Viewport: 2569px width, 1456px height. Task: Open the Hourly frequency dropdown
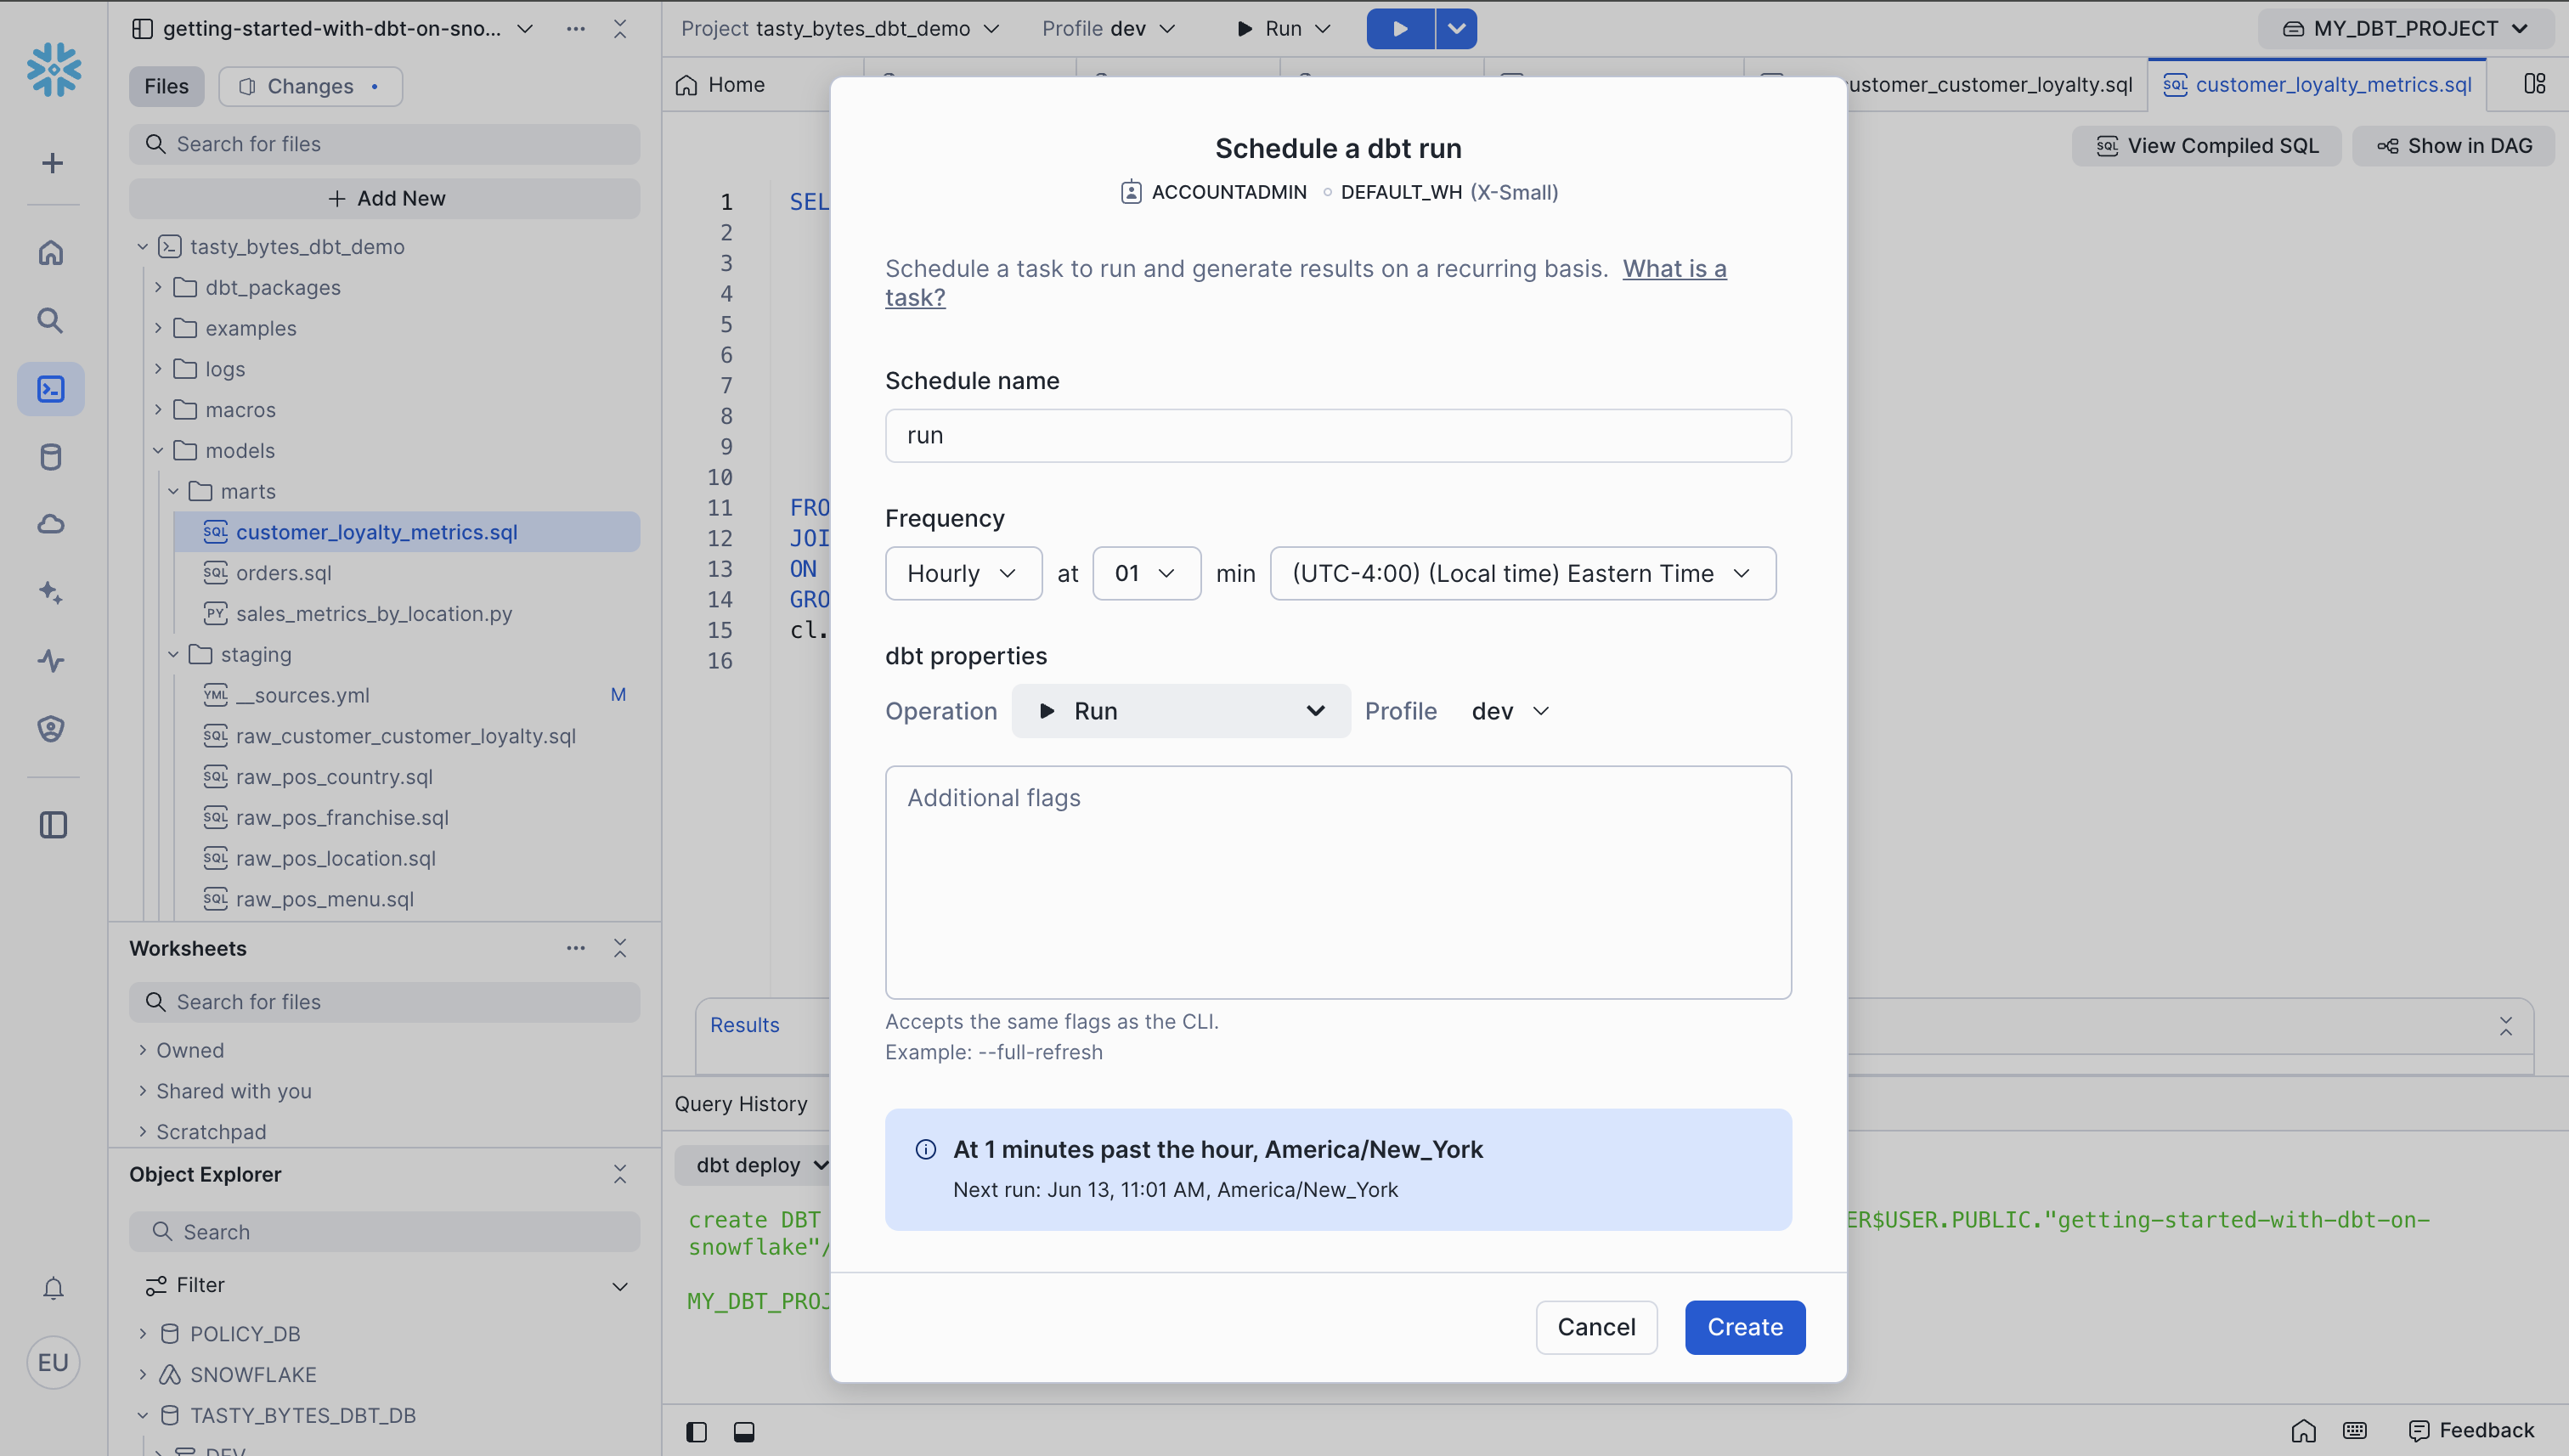coord(963,573)
